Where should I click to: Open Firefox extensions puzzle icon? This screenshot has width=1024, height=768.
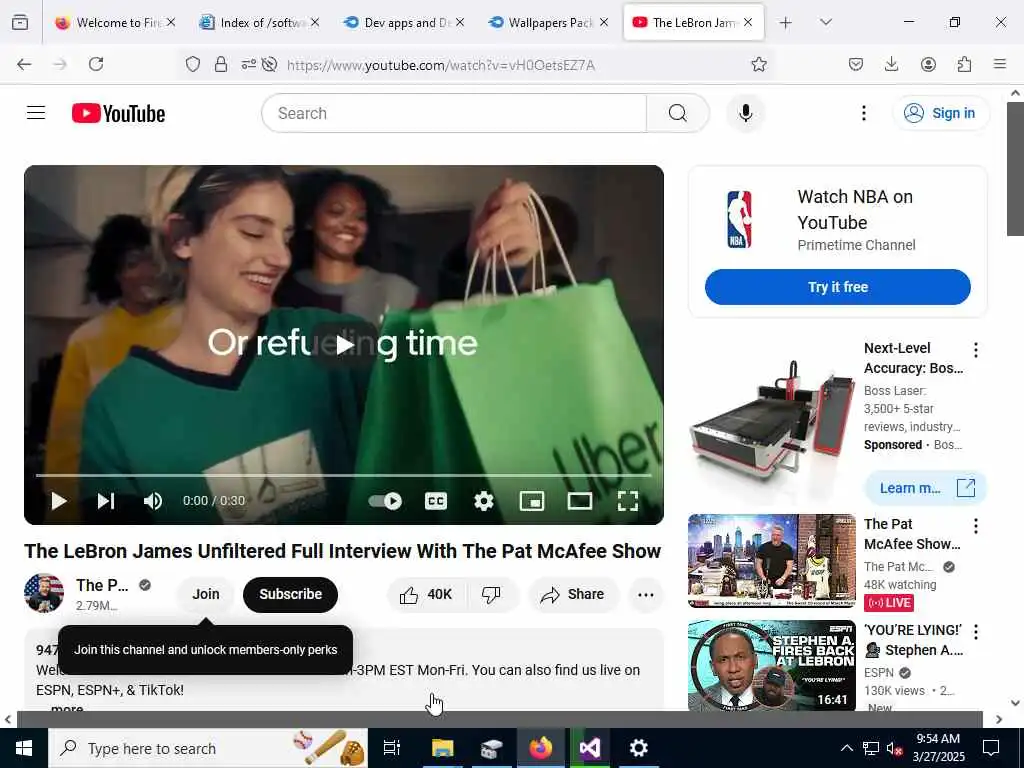coord(964,64)
